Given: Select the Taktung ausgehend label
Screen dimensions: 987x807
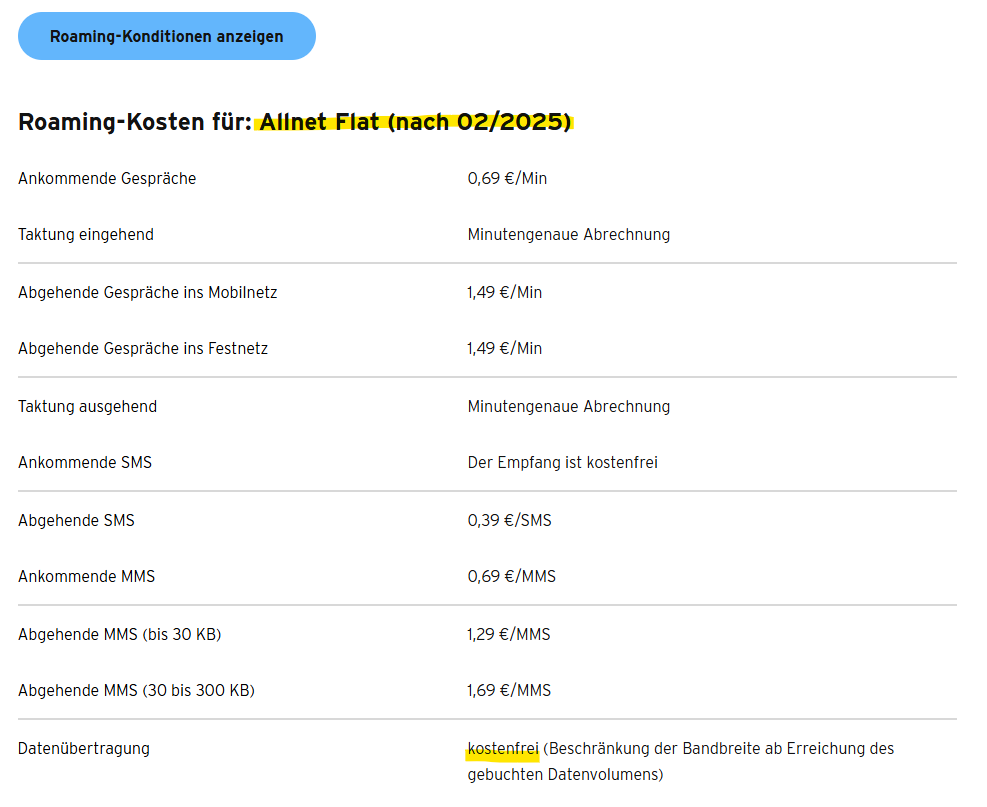Looking at the screenshot, I should coord(87,407).
